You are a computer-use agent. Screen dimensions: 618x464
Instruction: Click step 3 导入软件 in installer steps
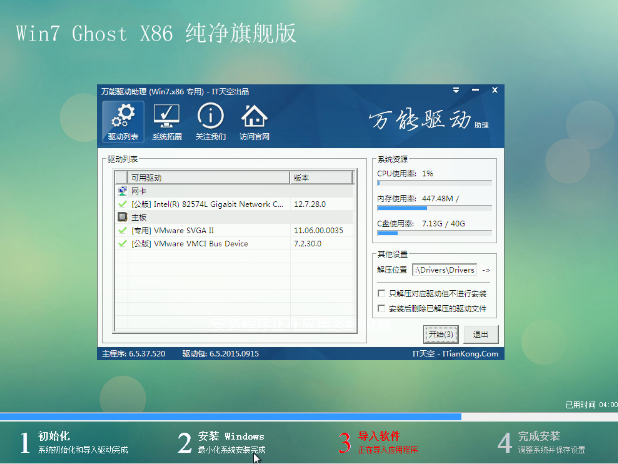(x=378, y=442)
